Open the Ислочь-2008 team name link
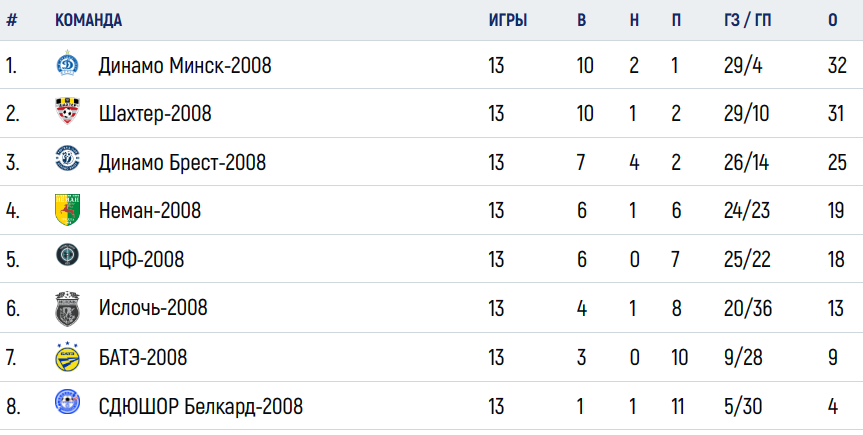Viewport: 863px width, 435px height. point(153,307)
